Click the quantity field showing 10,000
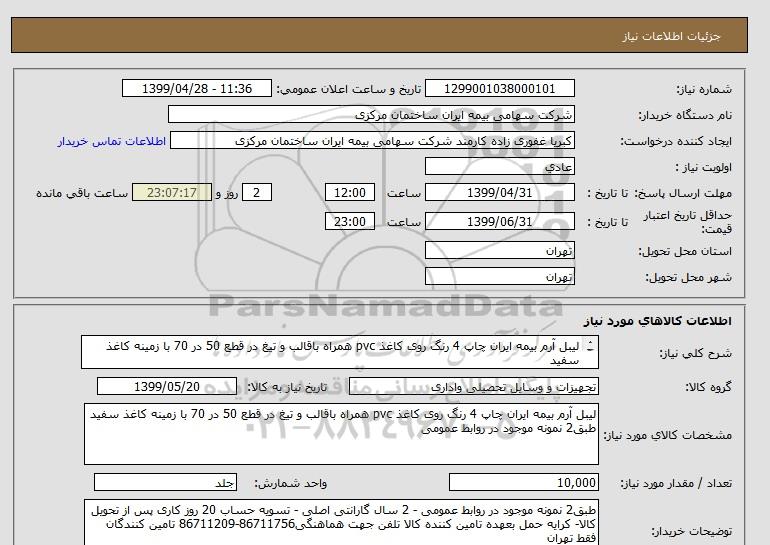770x545 pixels. (x=523, y=482)
